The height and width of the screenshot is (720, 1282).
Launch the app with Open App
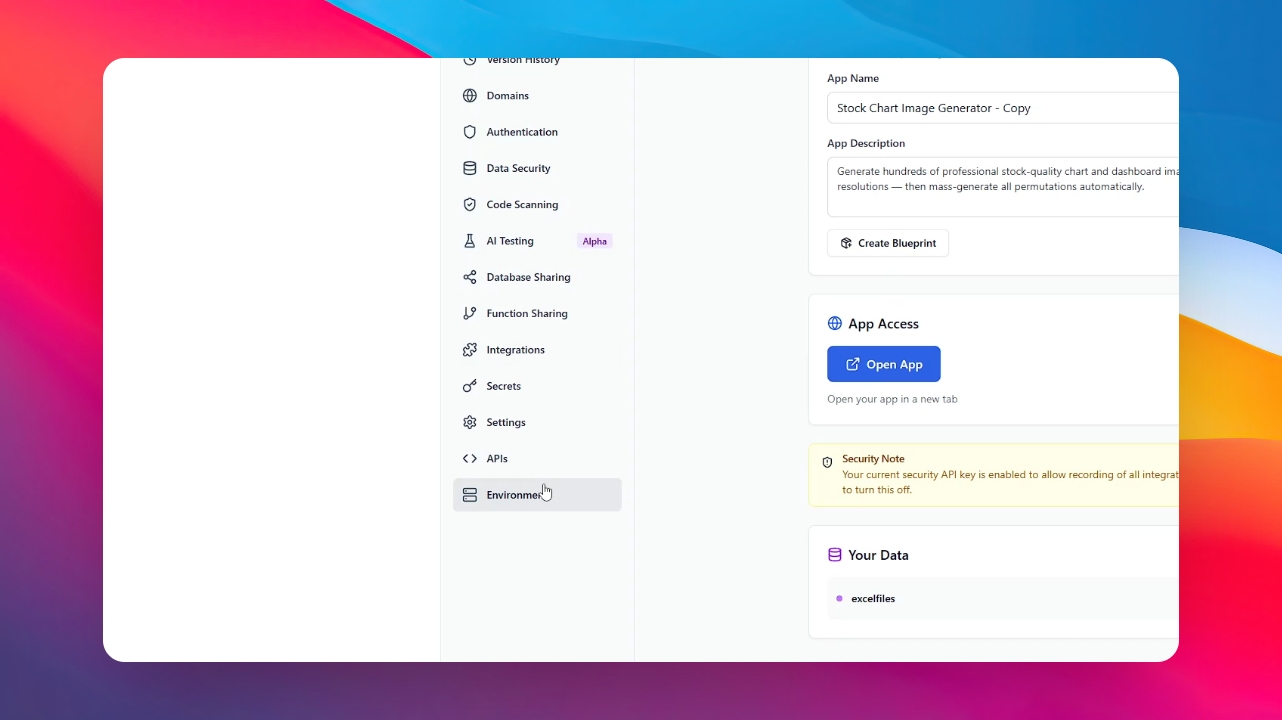pos(884,364)
